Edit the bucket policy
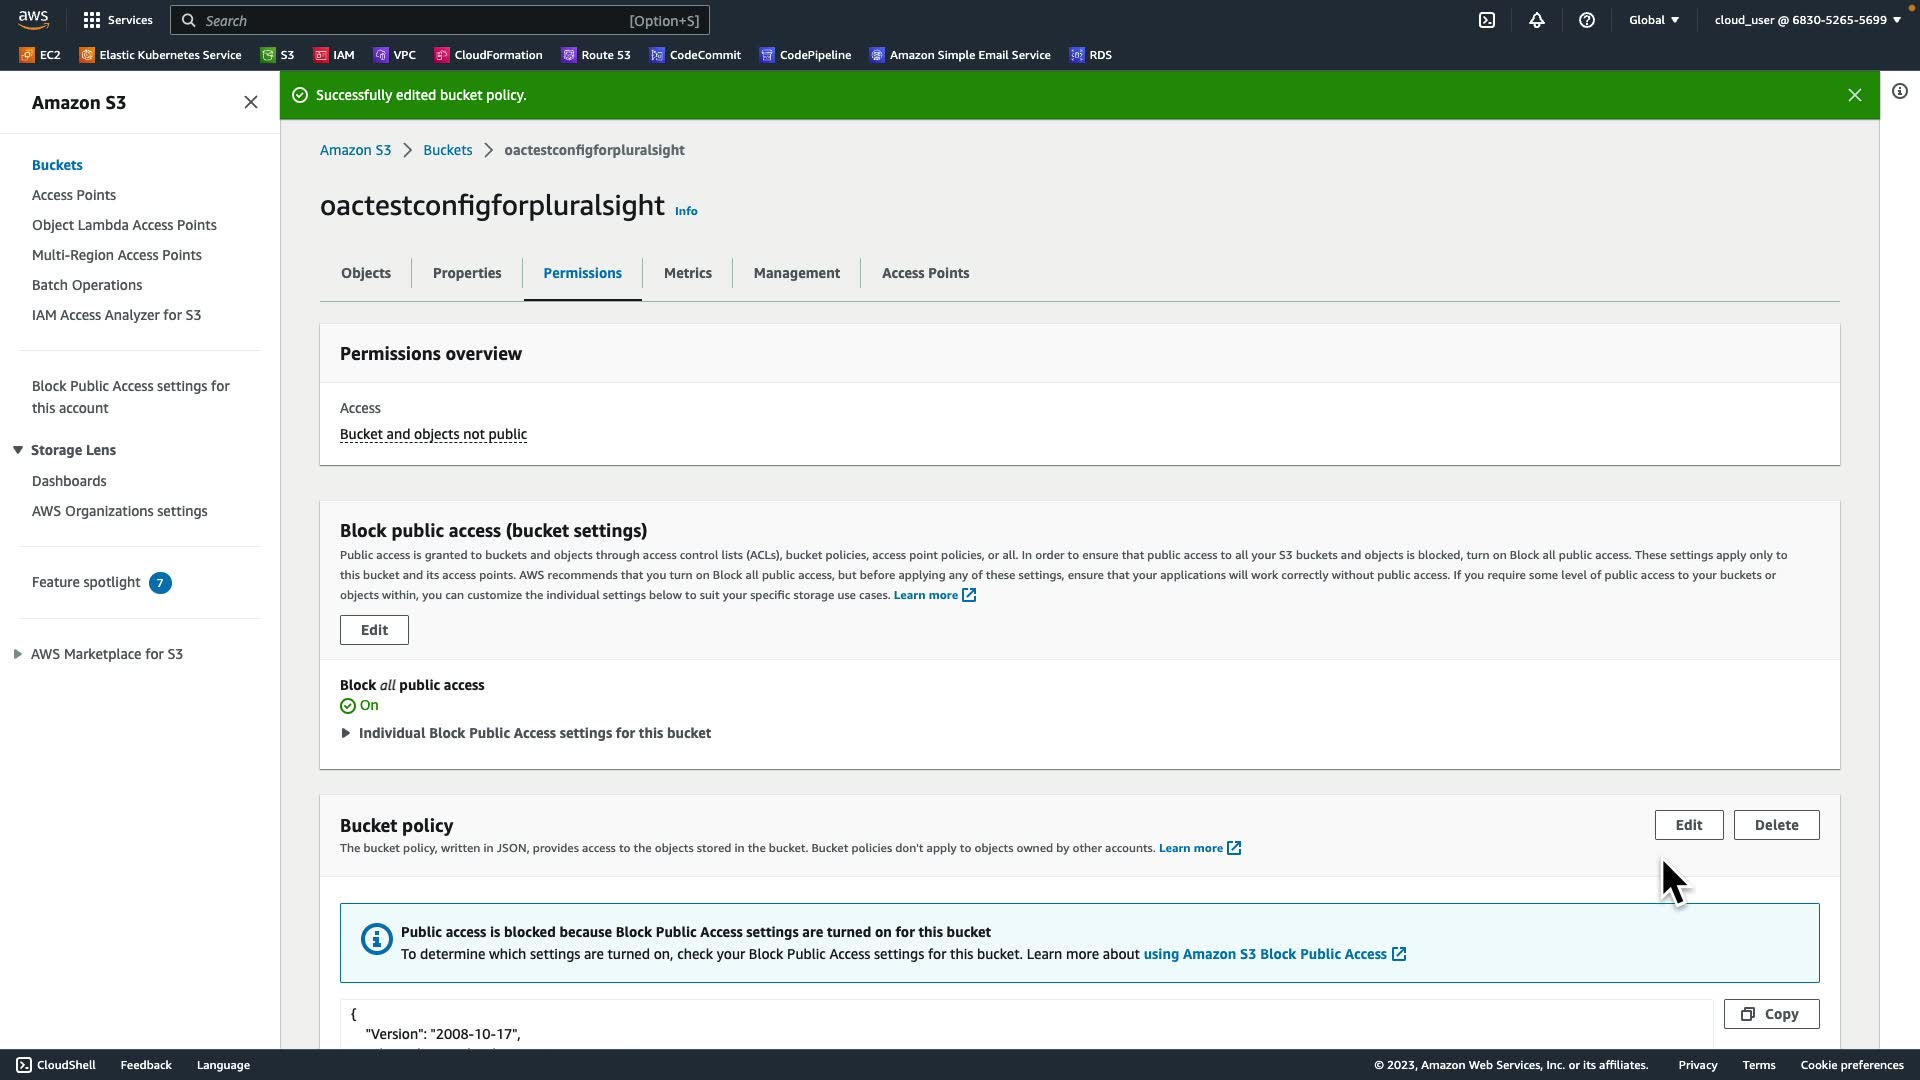The height and width of the screenshot is (1080, 1920). pyautogui.click(x=1688, y=825)
